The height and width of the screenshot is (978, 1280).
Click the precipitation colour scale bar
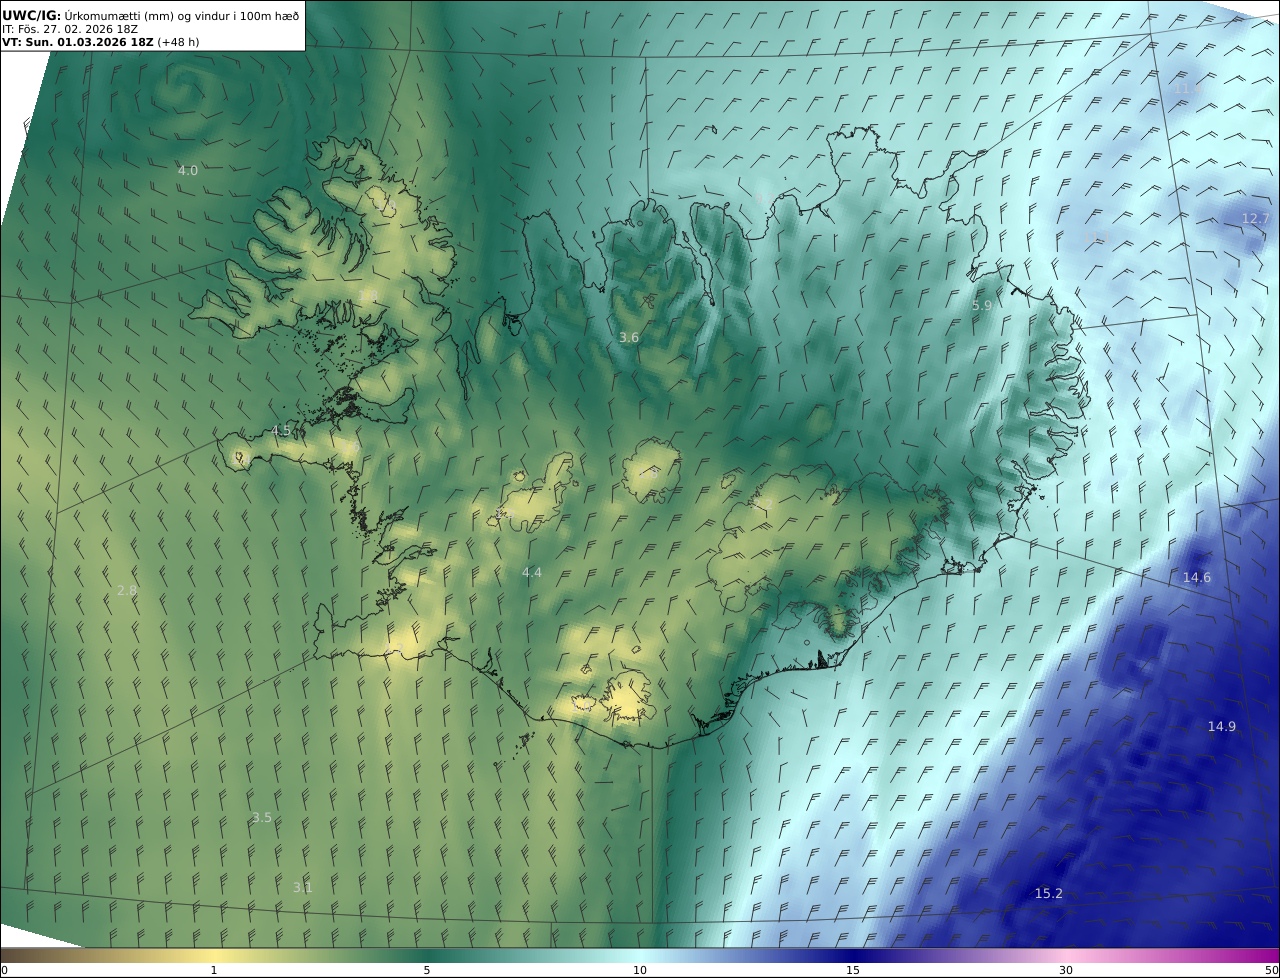tap(640, 955)
